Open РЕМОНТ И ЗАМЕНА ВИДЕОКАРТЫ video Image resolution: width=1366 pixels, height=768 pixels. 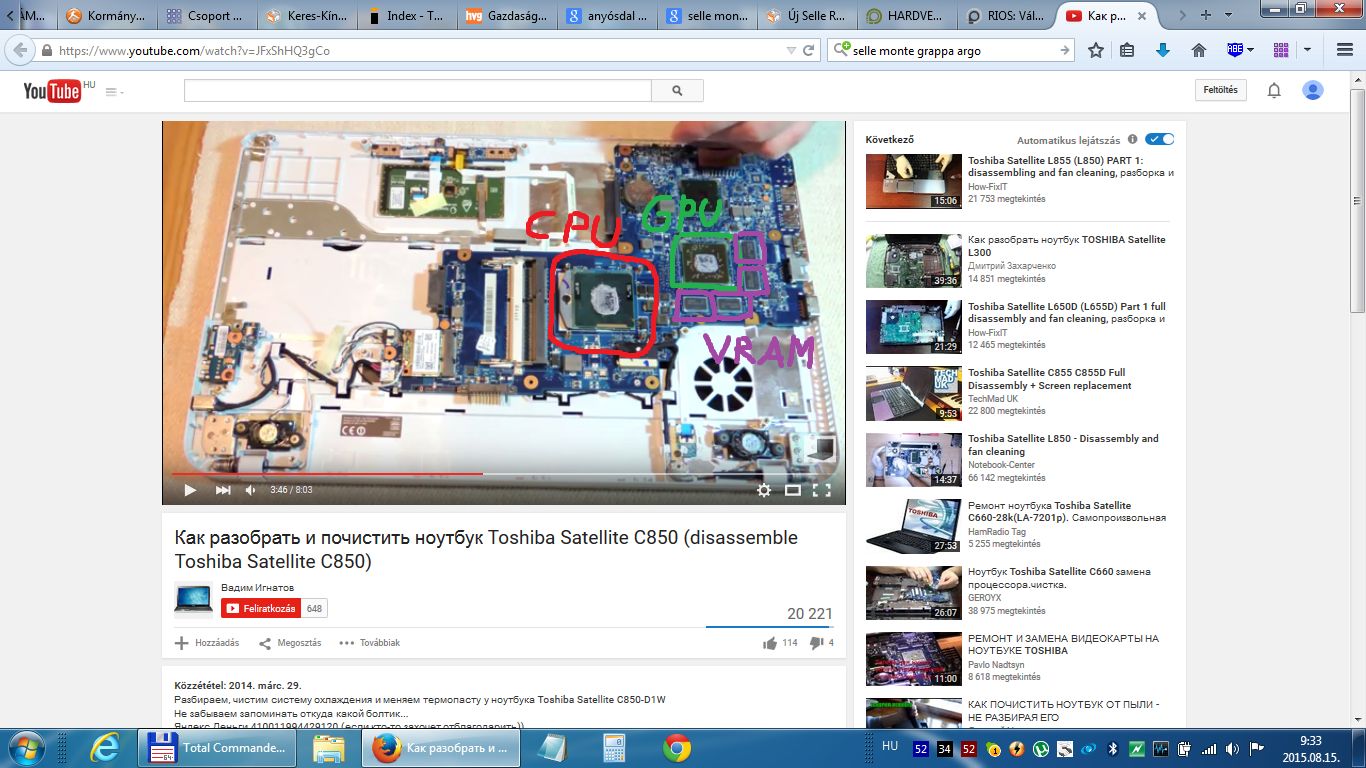click(1063, 644)
